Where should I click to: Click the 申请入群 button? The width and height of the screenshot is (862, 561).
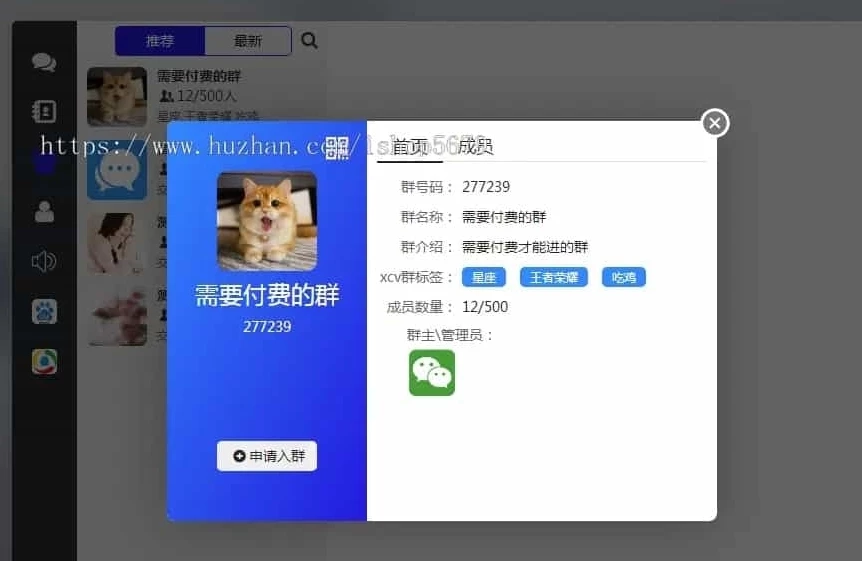(x=267, y=456)
